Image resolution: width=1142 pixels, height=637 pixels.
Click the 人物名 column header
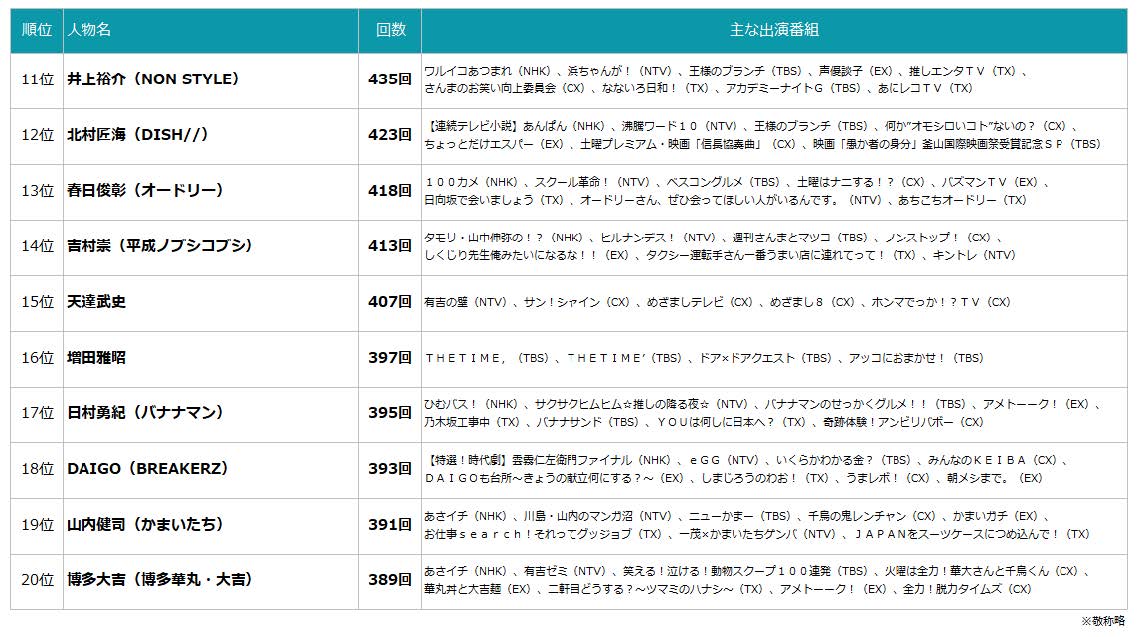click(89, 30)
